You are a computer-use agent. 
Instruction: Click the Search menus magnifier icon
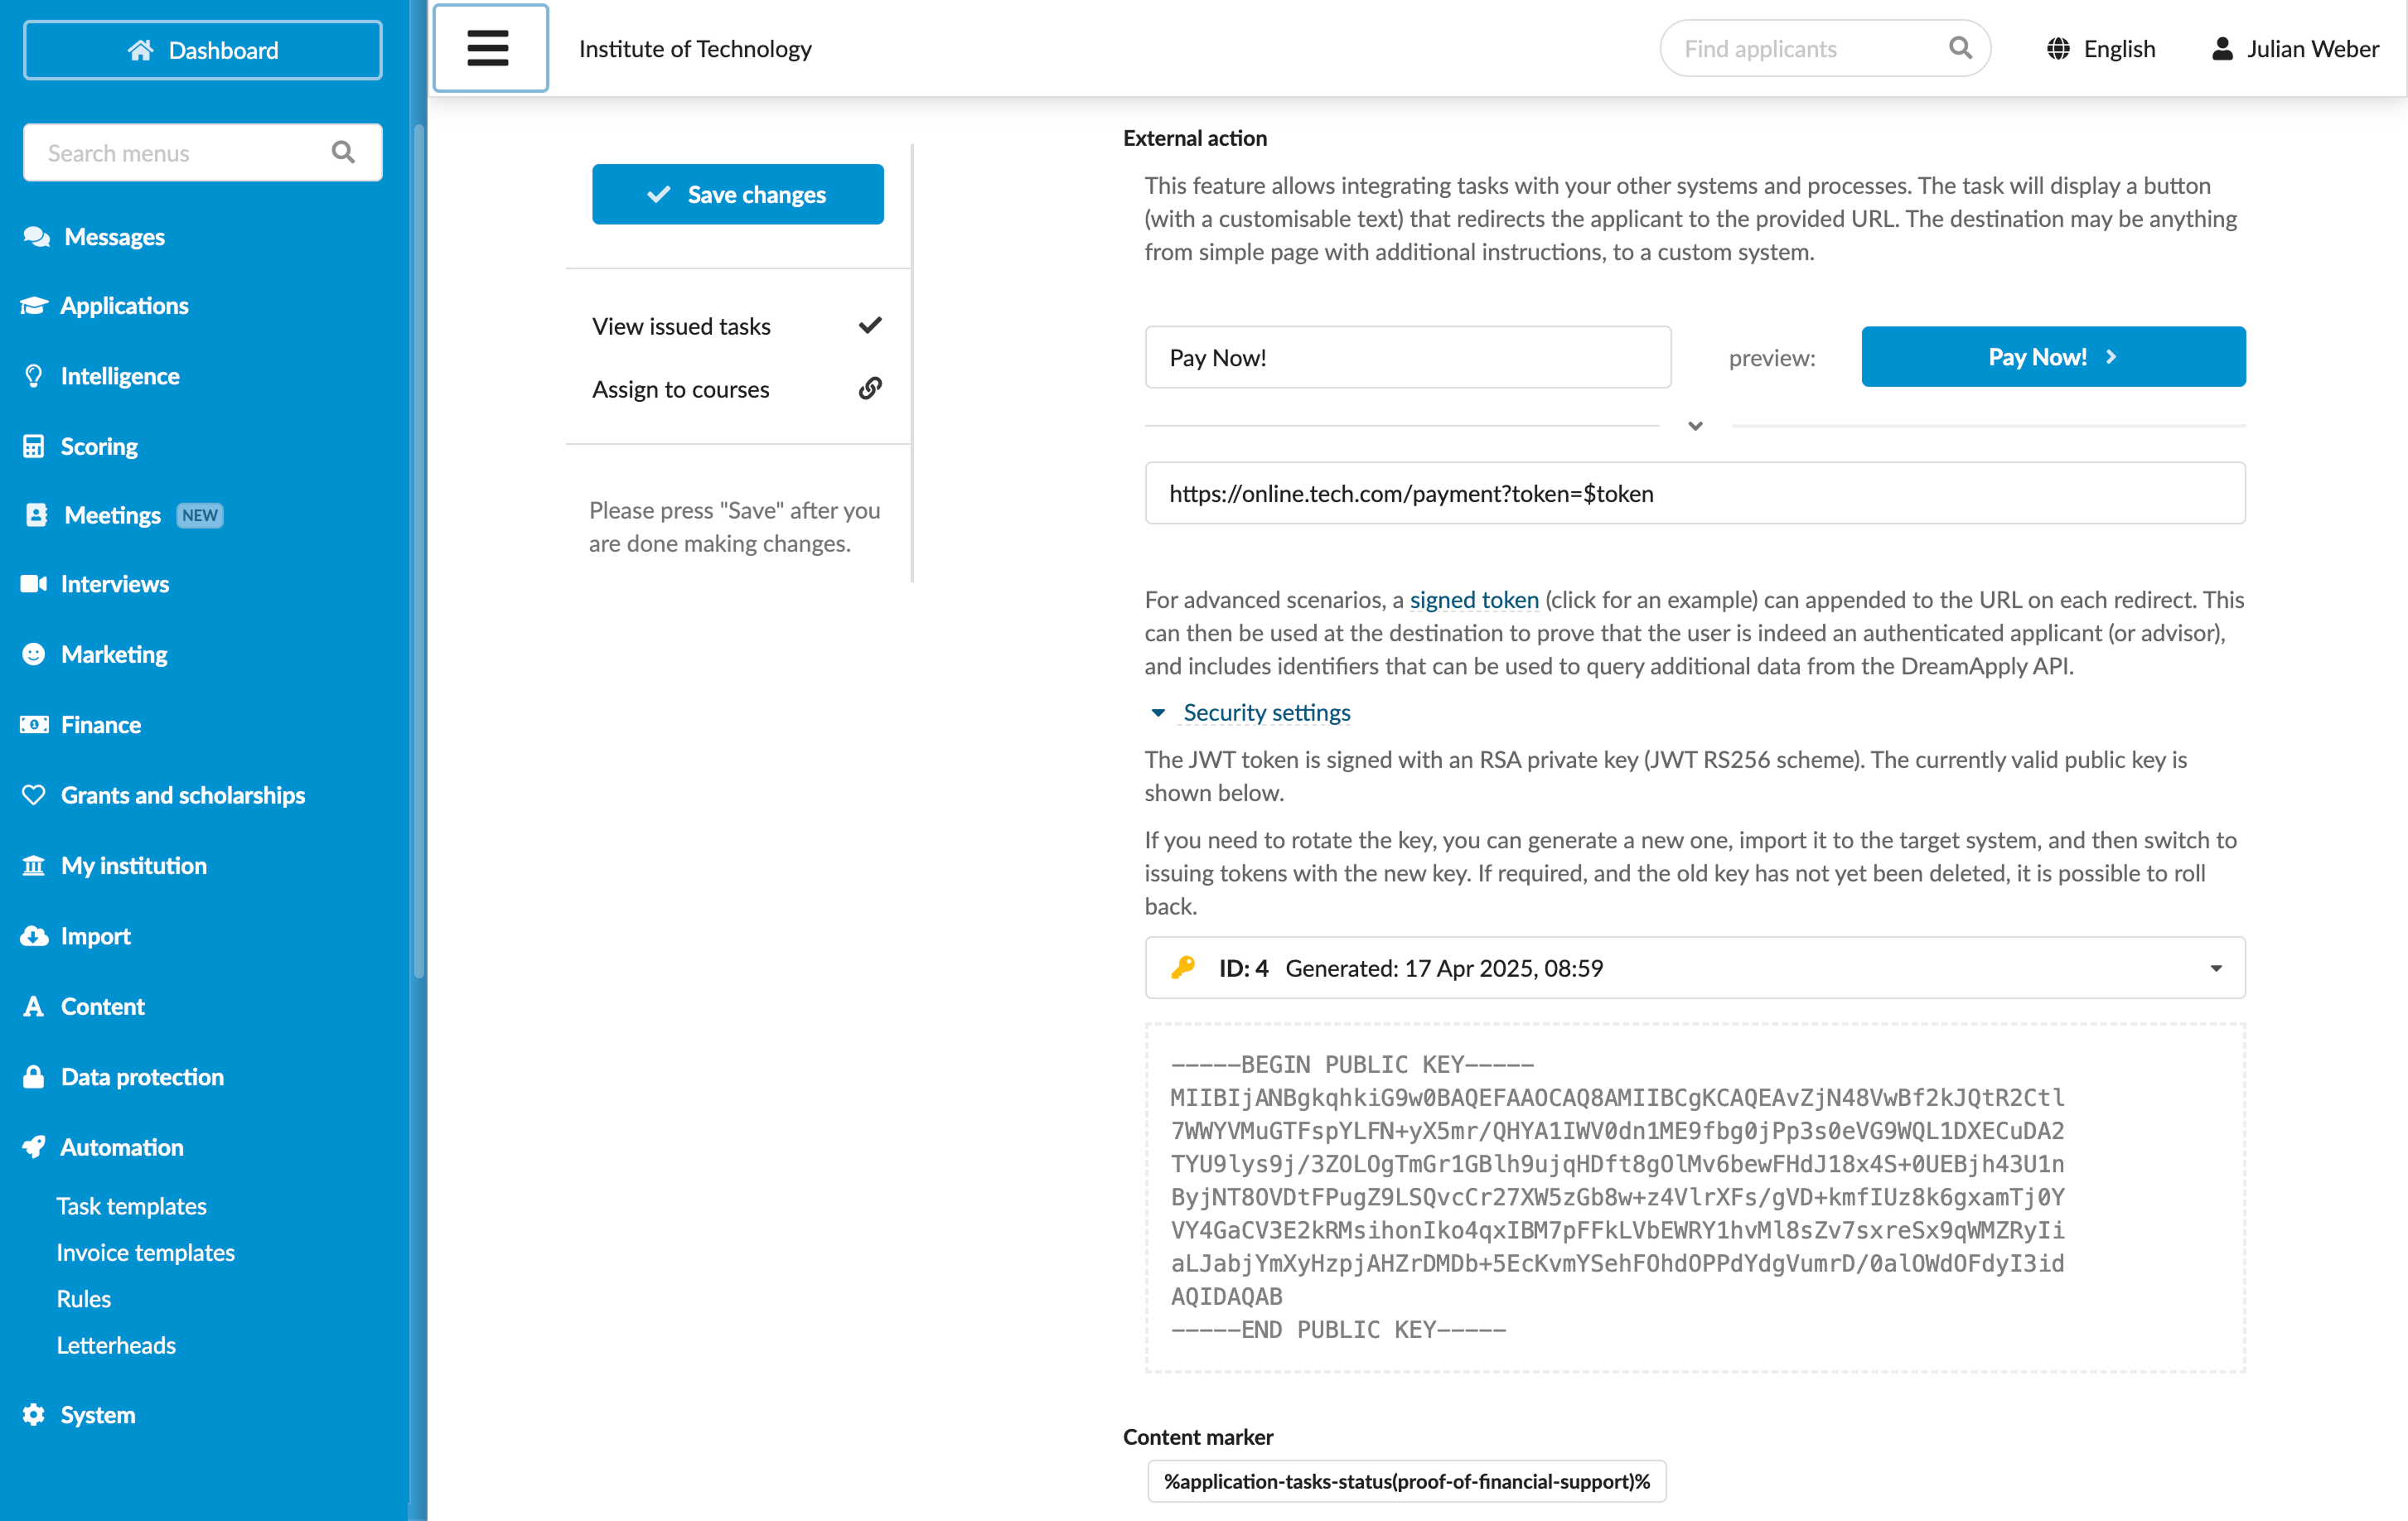pyautogui.click(x=343, y=152)
